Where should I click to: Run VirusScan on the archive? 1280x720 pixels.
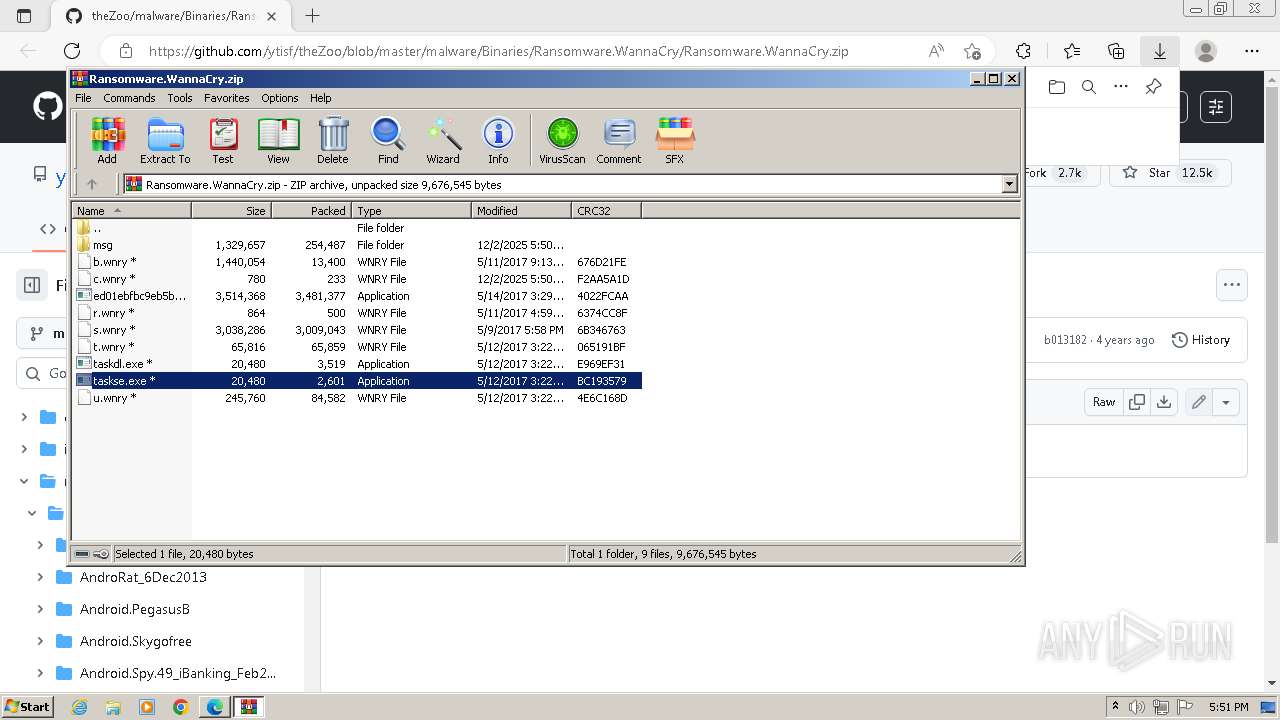562,140
